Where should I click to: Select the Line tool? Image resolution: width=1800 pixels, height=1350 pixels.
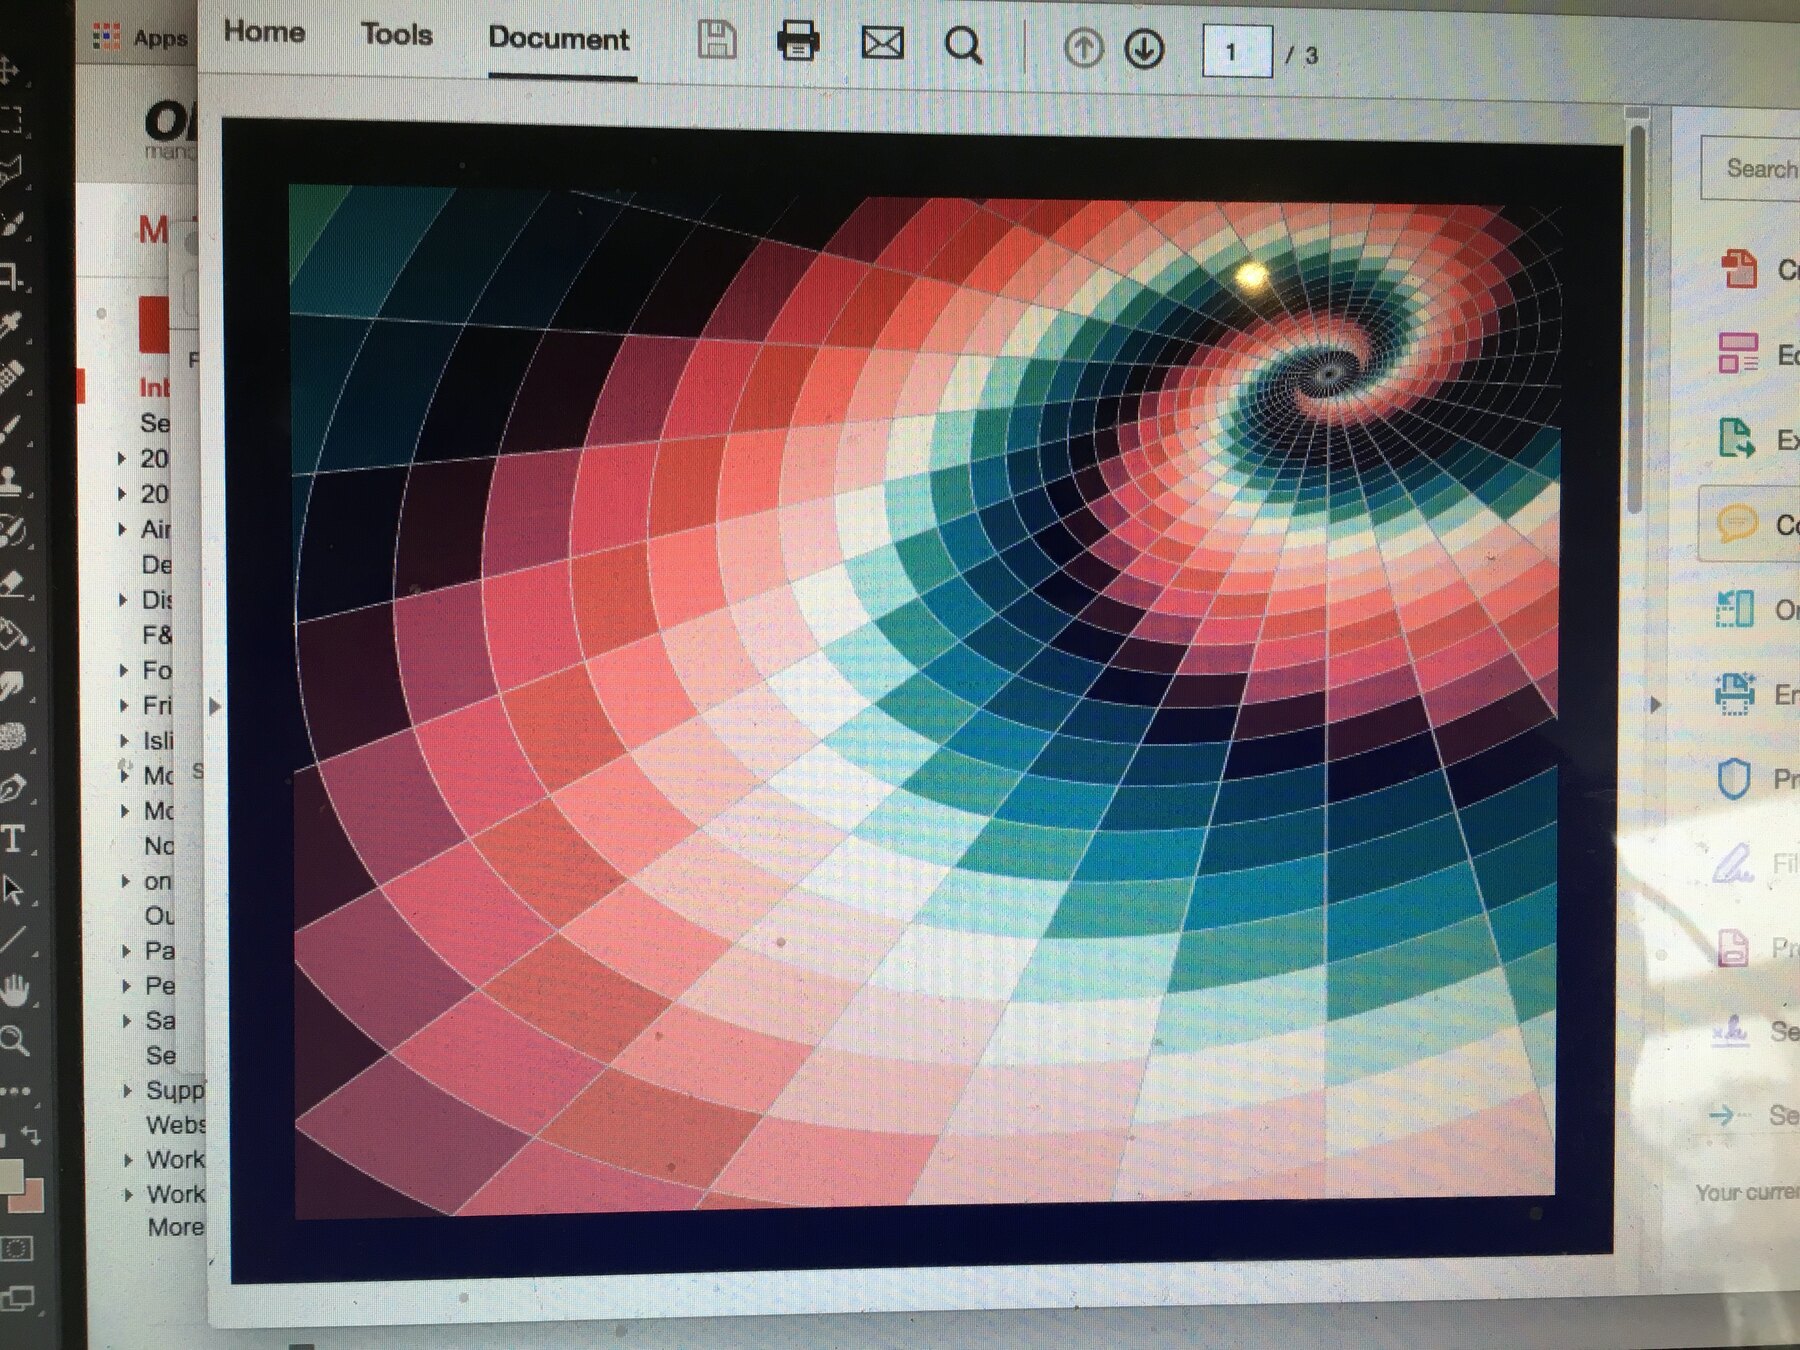tap(13, 939)
